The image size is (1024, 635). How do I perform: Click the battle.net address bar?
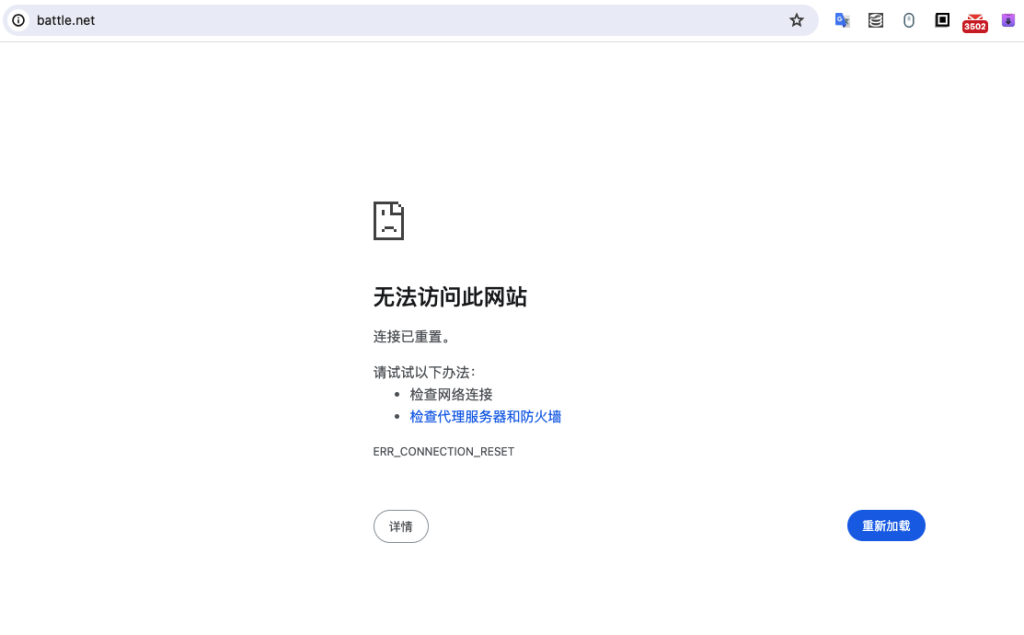pos(411,20)
